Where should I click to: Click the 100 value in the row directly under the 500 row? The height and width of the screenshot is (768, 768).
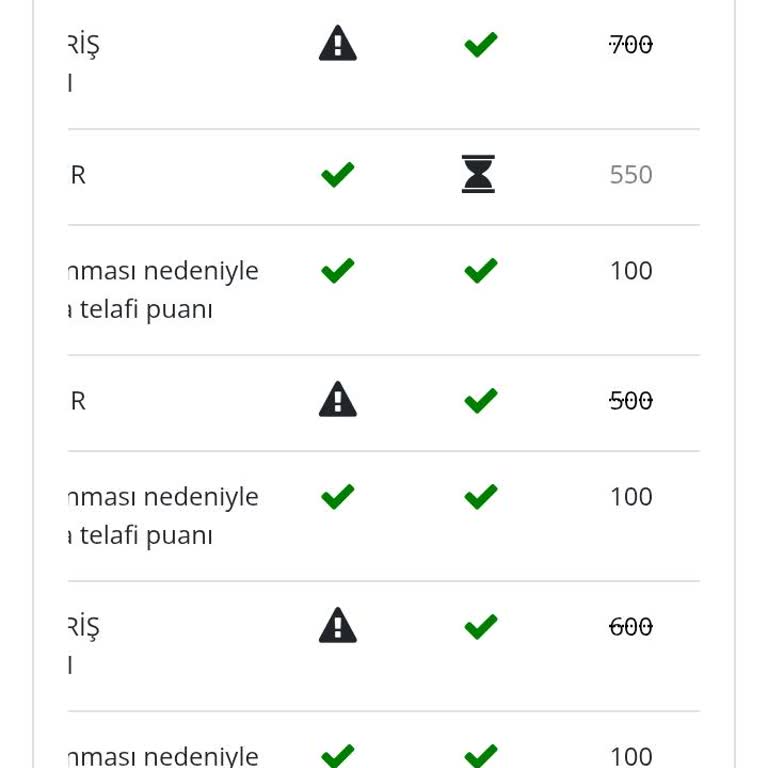(x=631, y=497)
